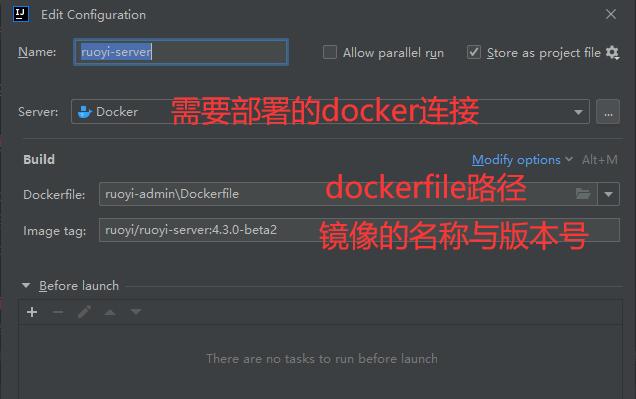Edit selected task using the pencil icon

click(x=84, y=312)
